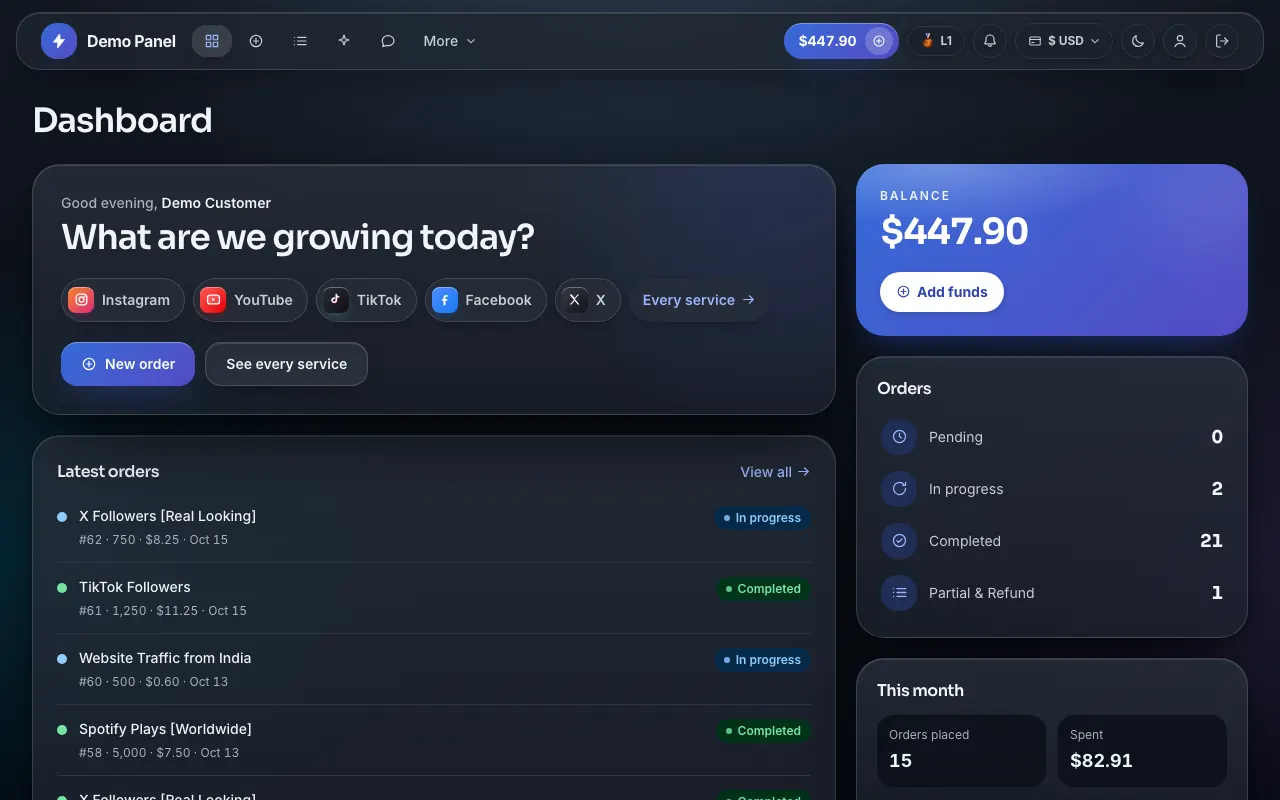This screenshot has width=1280, height=800.
Task: Open the services list nav icon
Action: [x=300, y=41]
